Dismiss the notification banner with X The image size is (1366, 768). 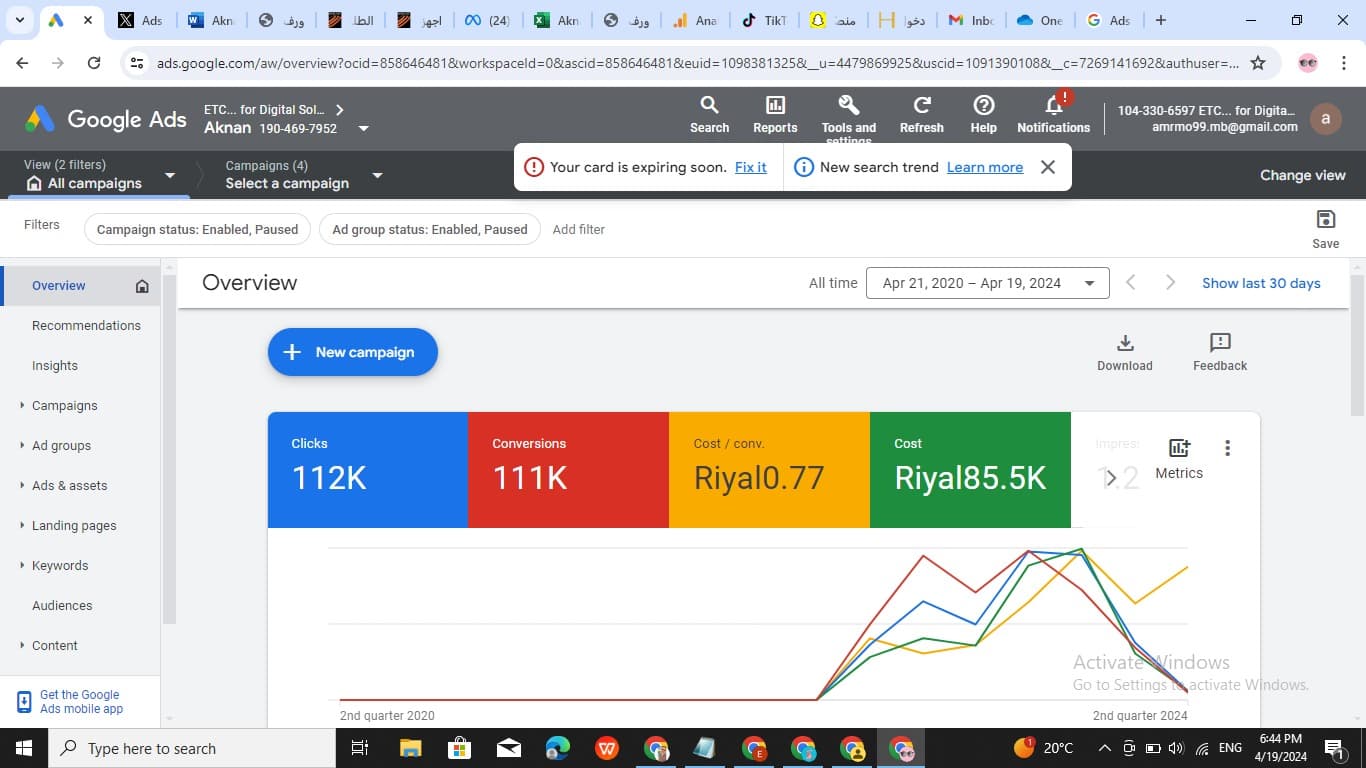pos(1047,167)
